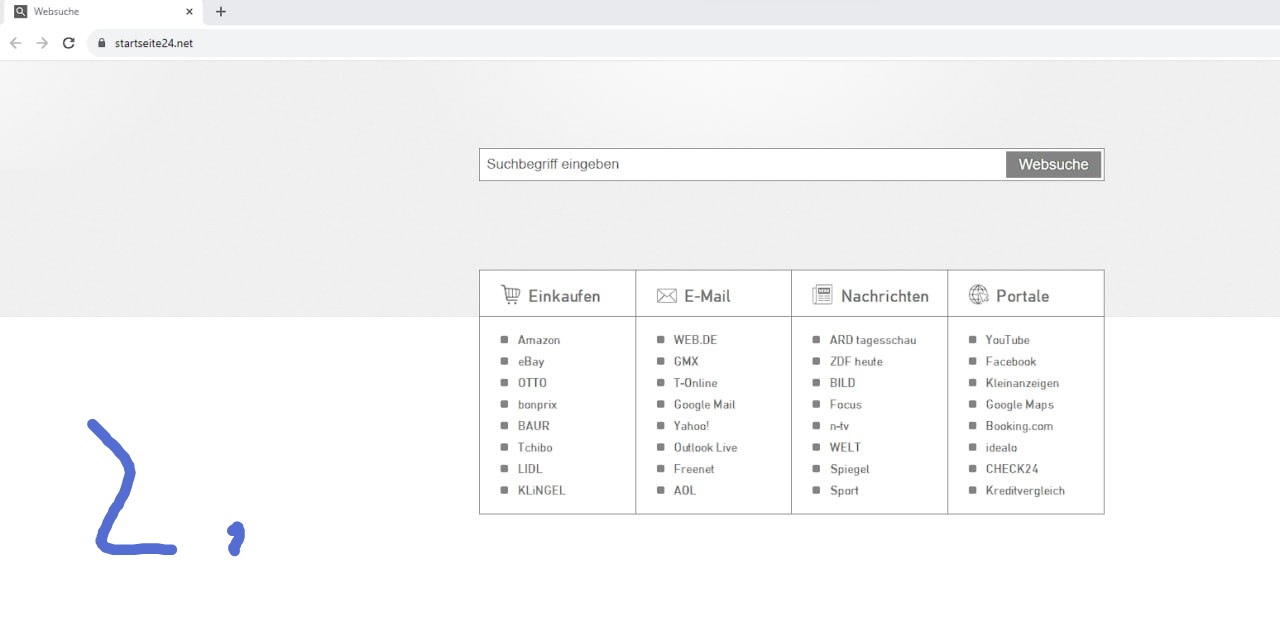Open the CHECK24 link

(1012, 469)
